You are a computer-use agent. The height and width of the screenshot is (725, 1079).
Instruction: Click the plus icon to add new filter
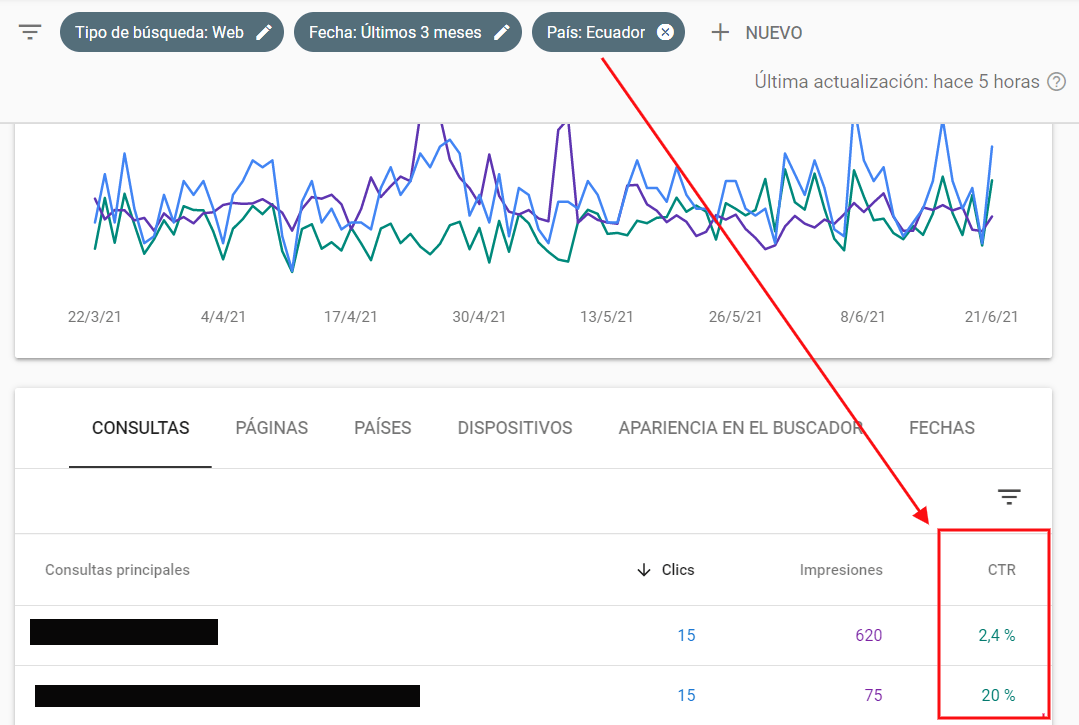[720, 32]
